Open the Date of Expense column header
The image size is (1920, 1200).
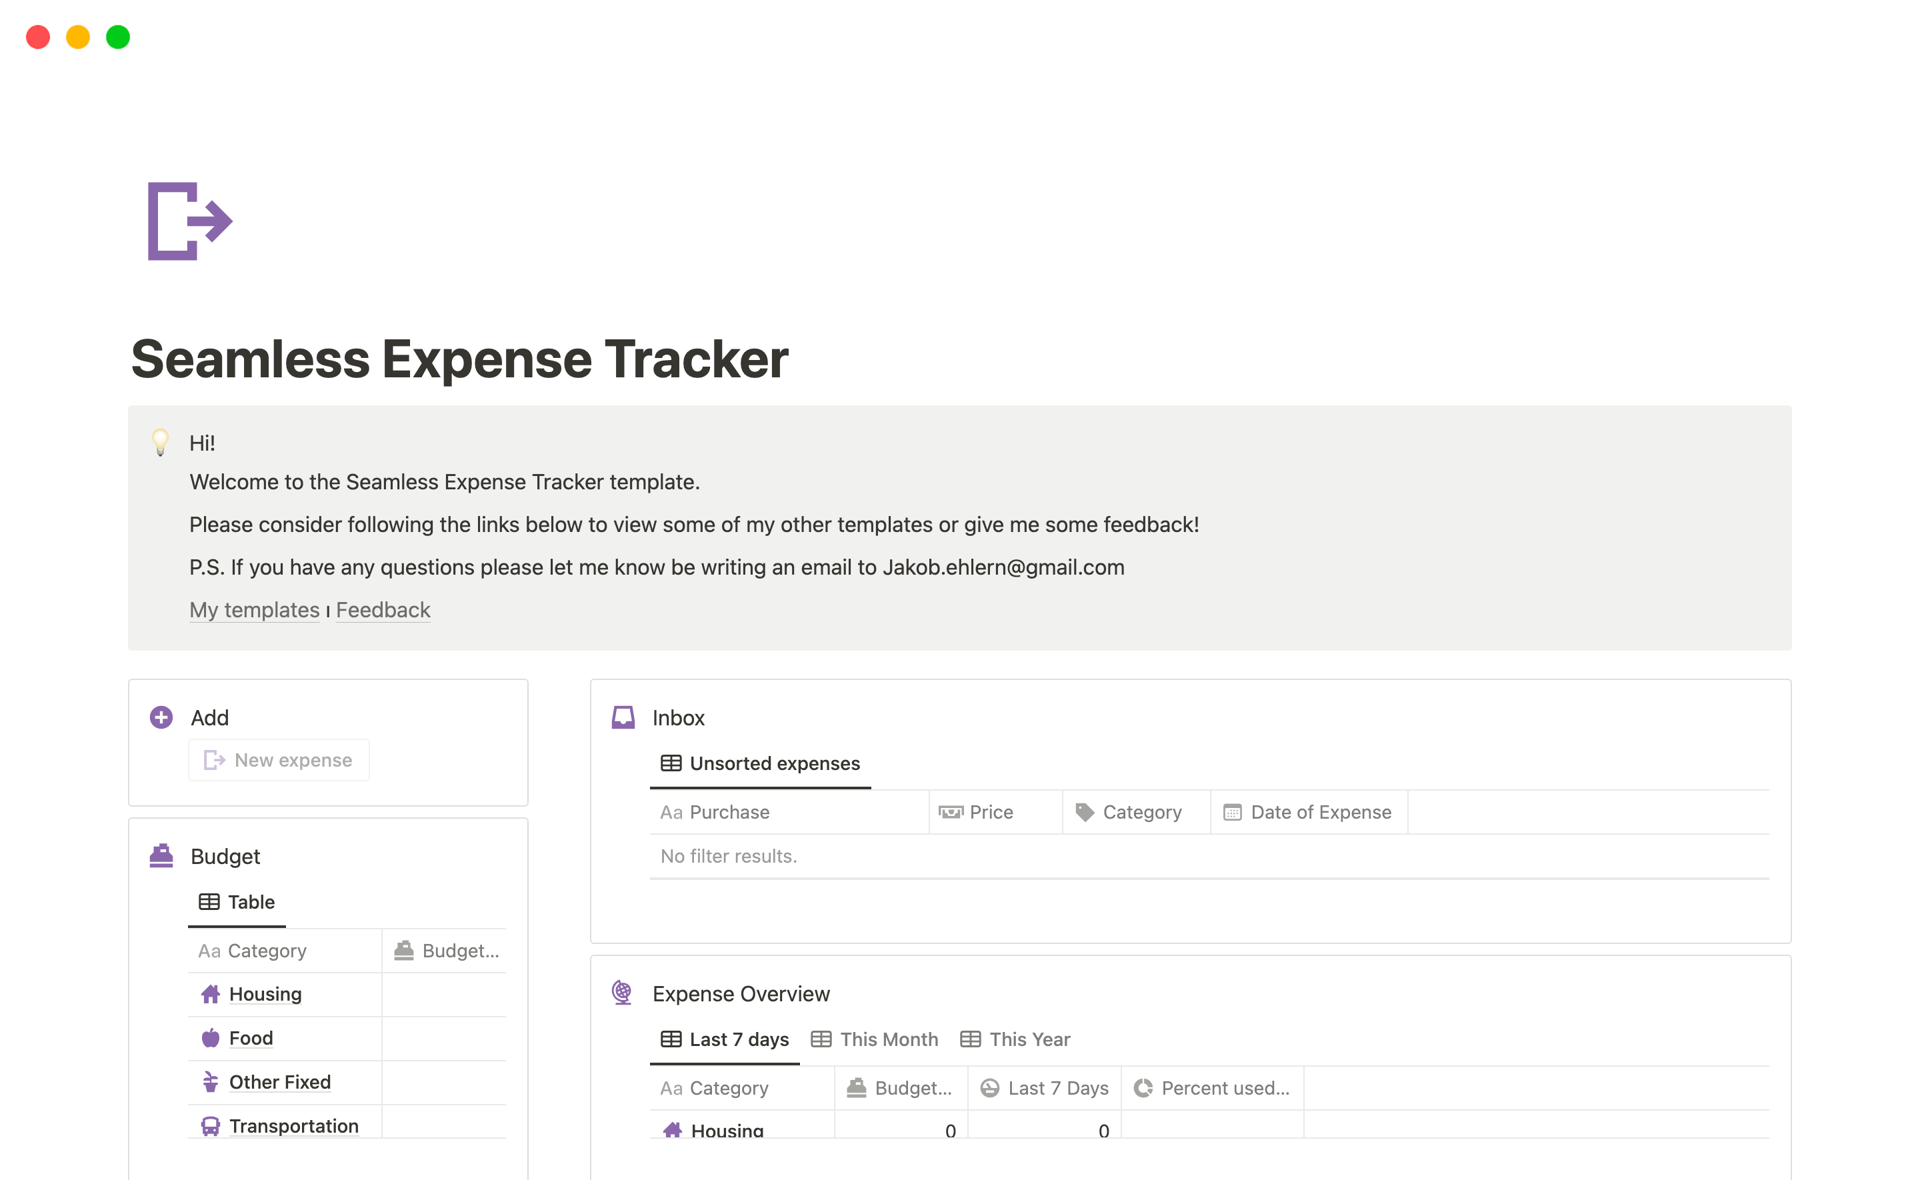click(1308, 812)
